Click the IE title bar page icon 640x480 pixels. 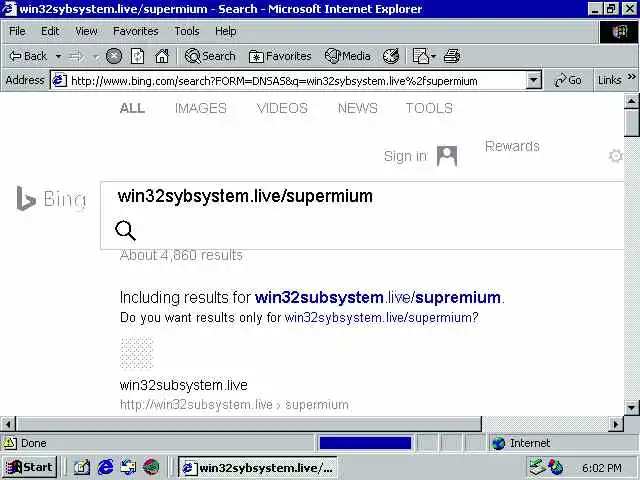pyautogui.click(x=9, y=9)
